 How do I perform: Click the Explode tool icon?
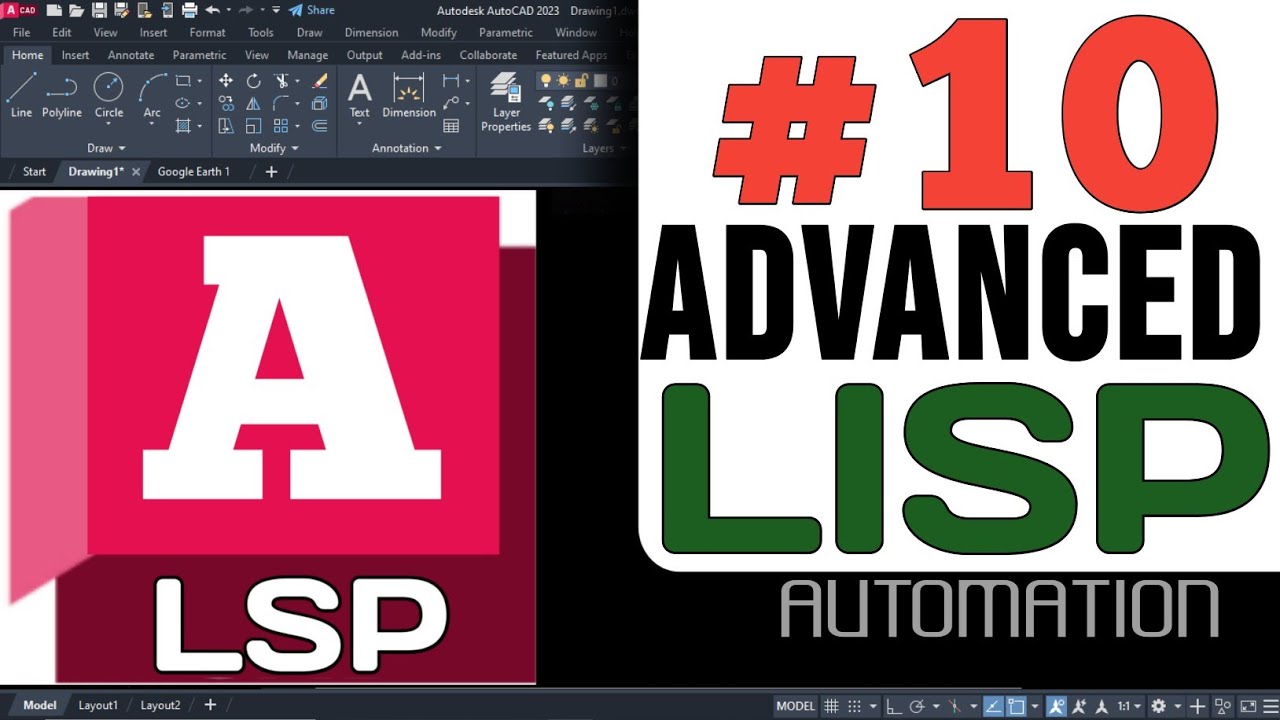(320, 103)
